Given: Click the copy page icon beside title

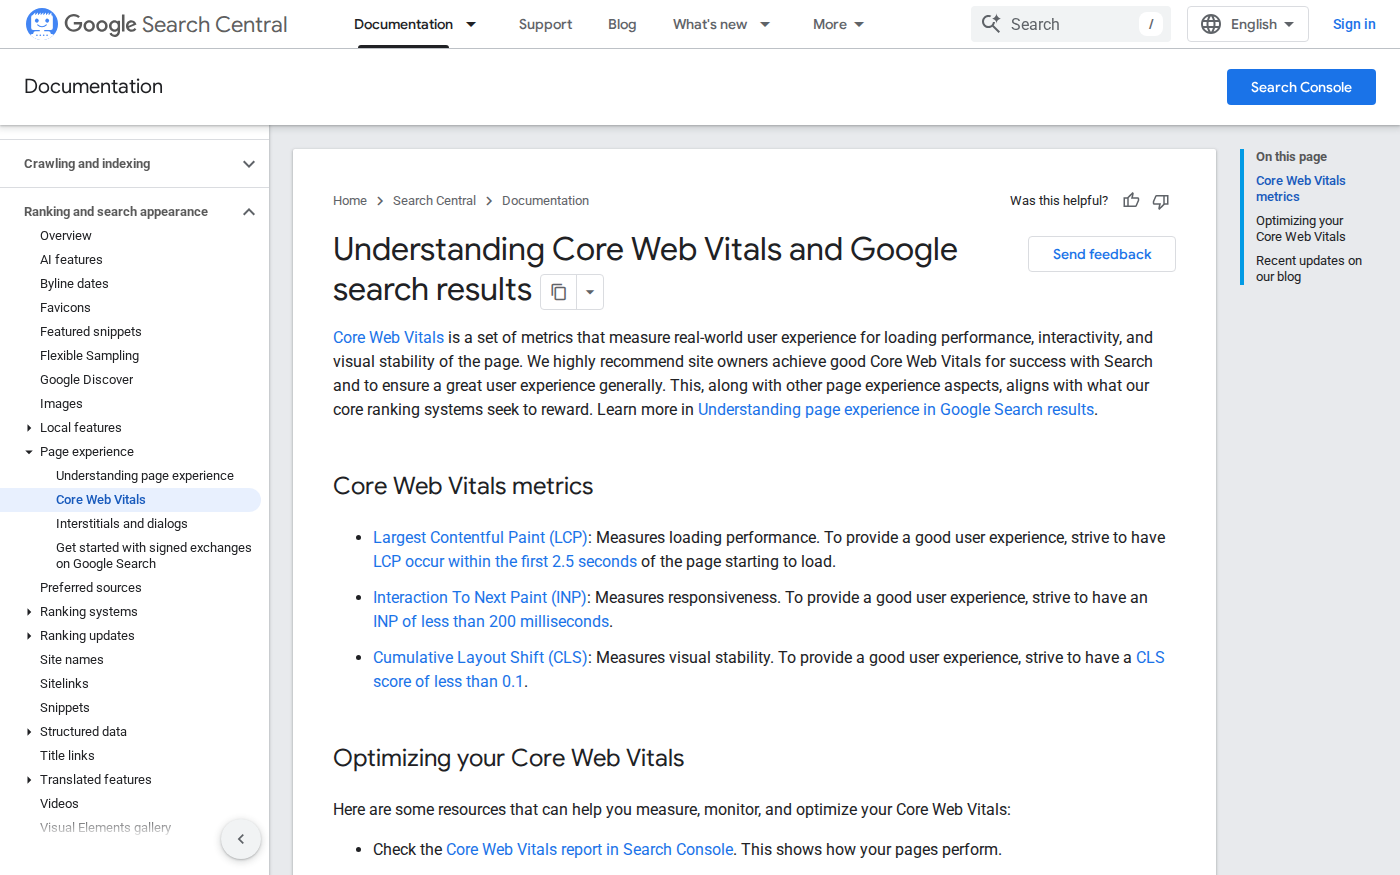Looking at the screenshot, I should (x=559, y=292).
